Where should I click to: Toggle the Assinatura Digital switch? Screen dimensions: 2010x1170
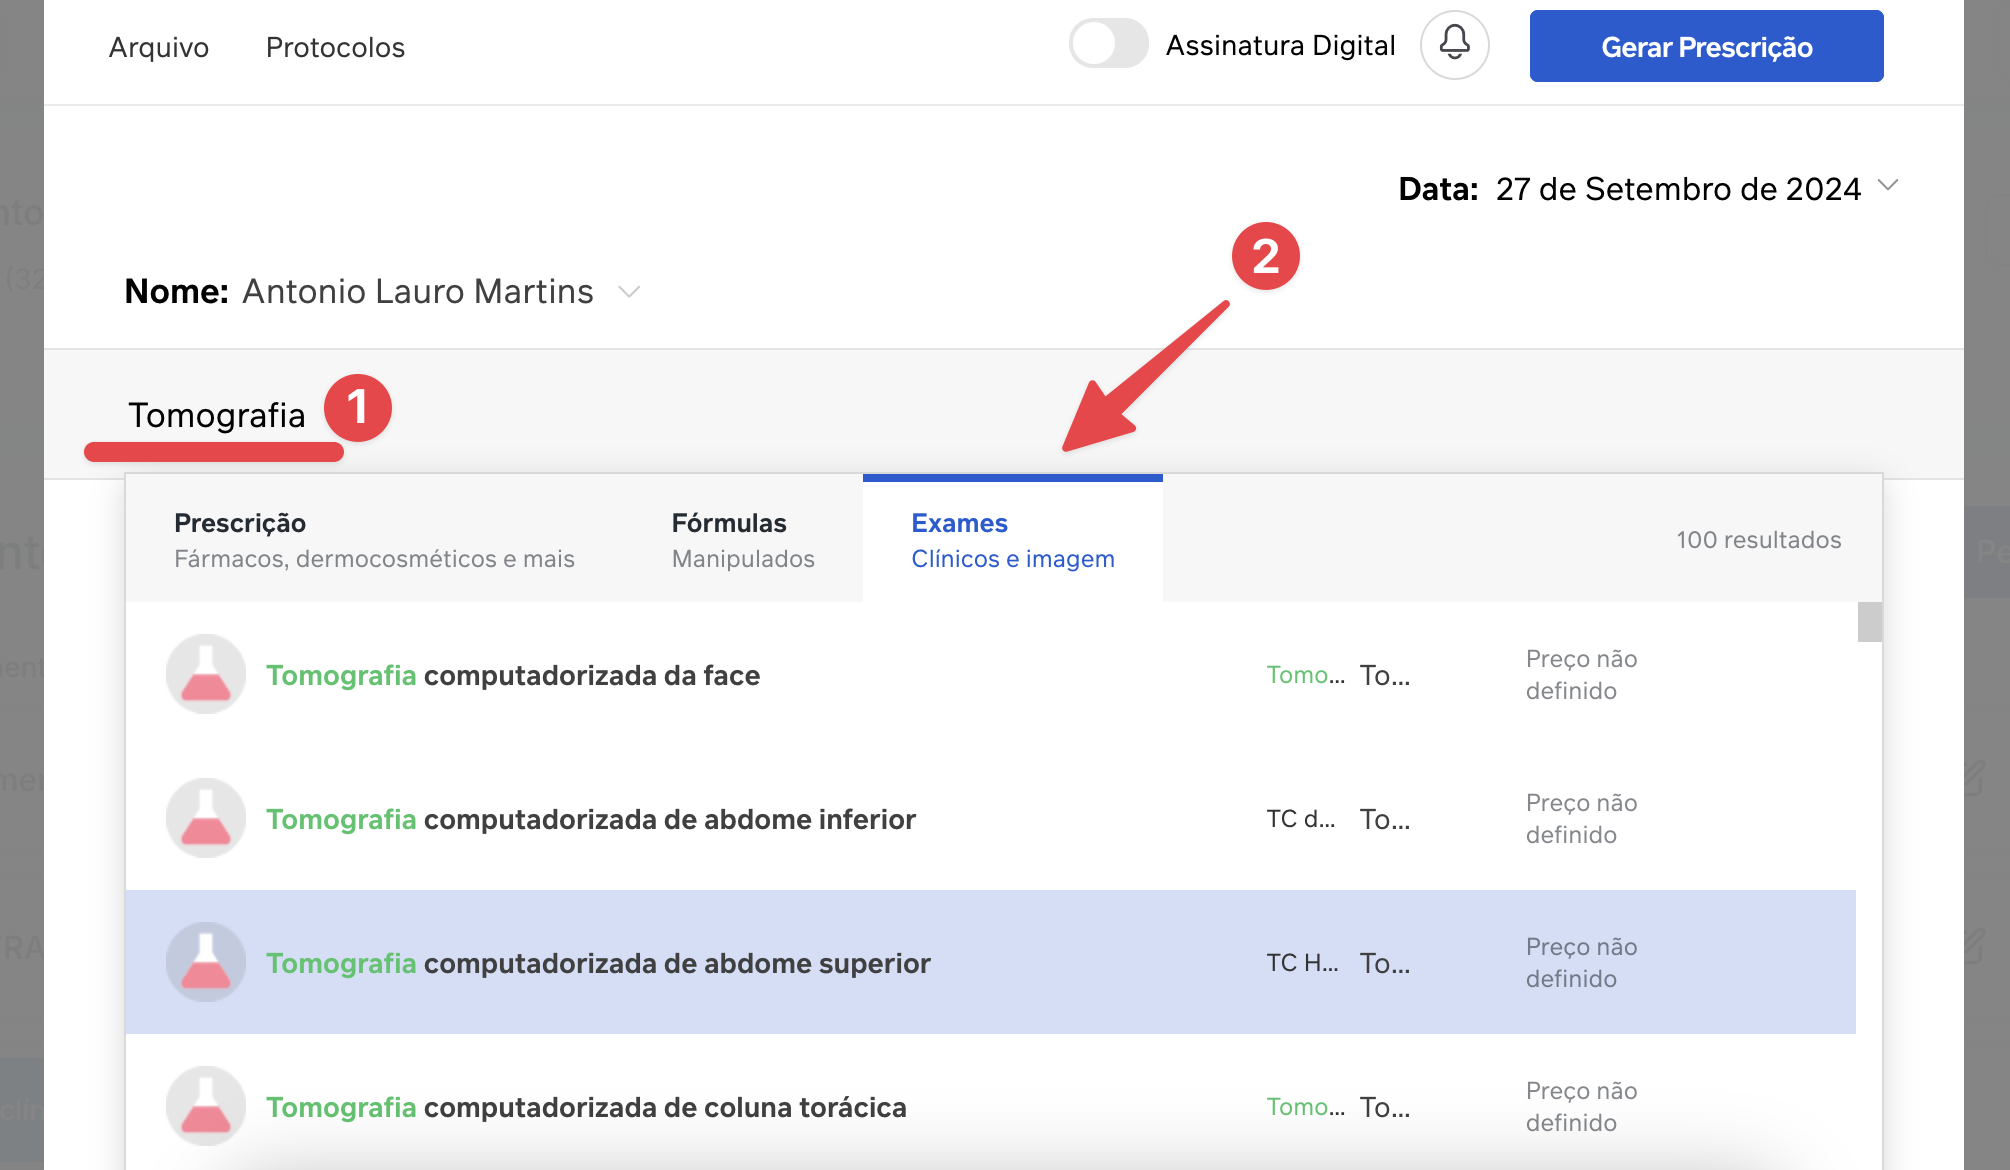tap(1108, 45)
